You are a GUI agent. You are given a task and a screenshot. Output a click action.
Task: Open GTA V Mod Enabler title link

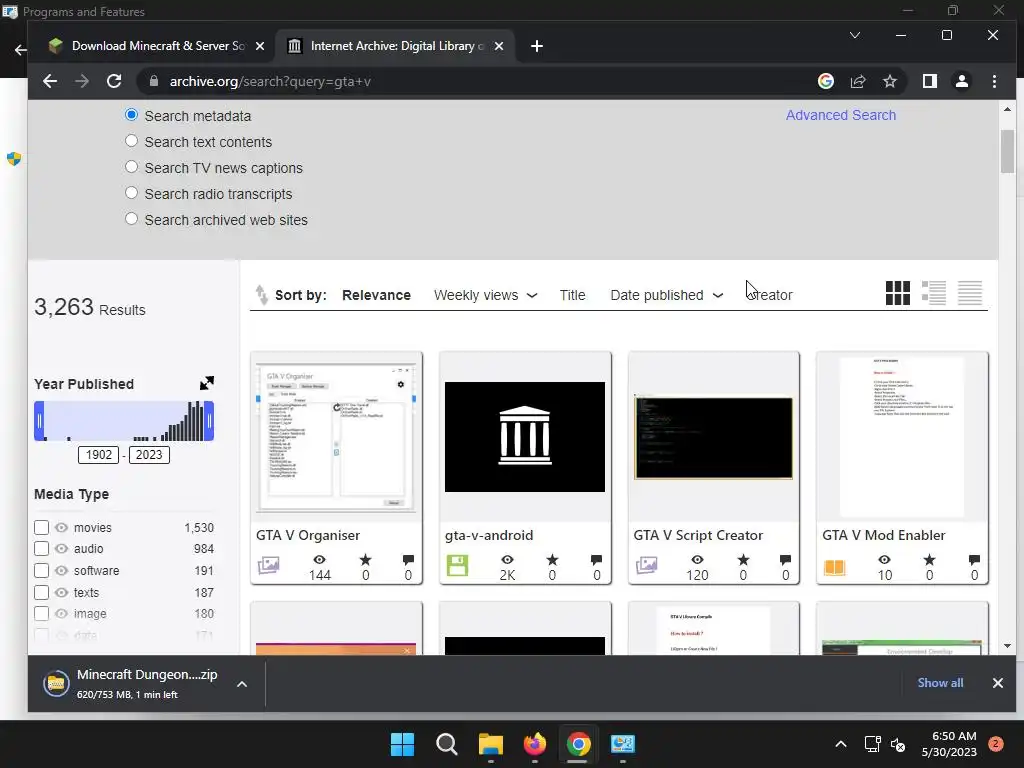(x=884, y=535)
